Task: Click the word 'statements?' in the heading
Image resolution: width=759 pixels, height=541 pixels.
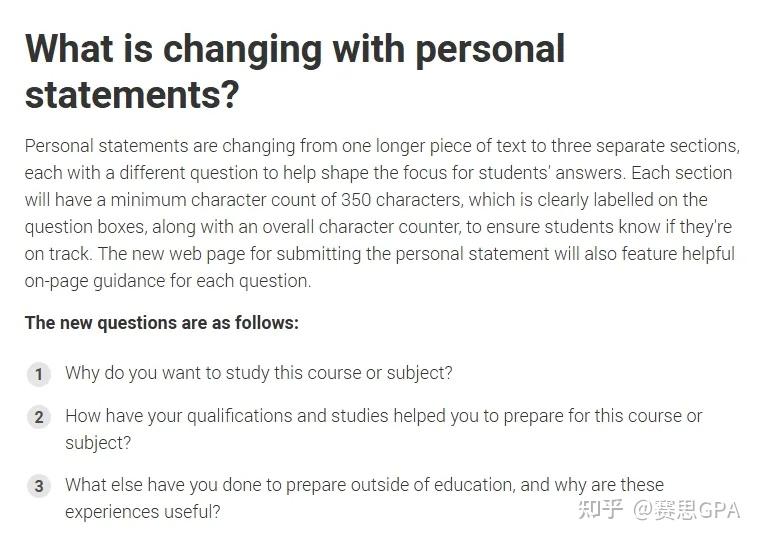Action: [x=132, y=95]
